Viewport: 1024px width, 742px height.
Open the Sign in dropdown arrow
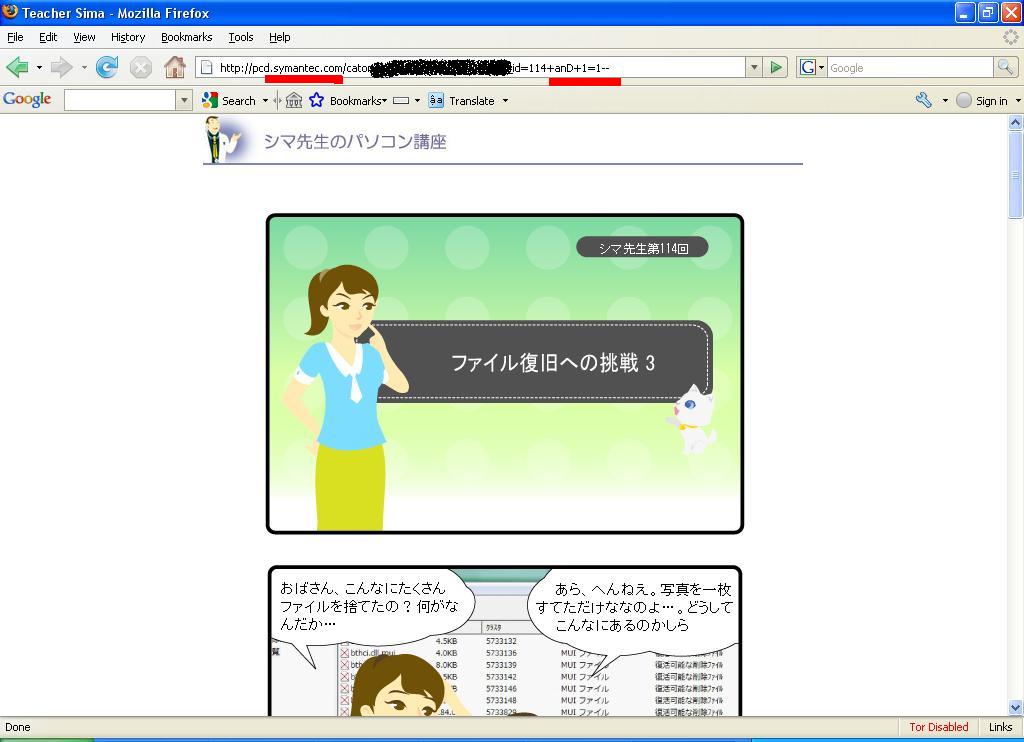coord(1018,101)
